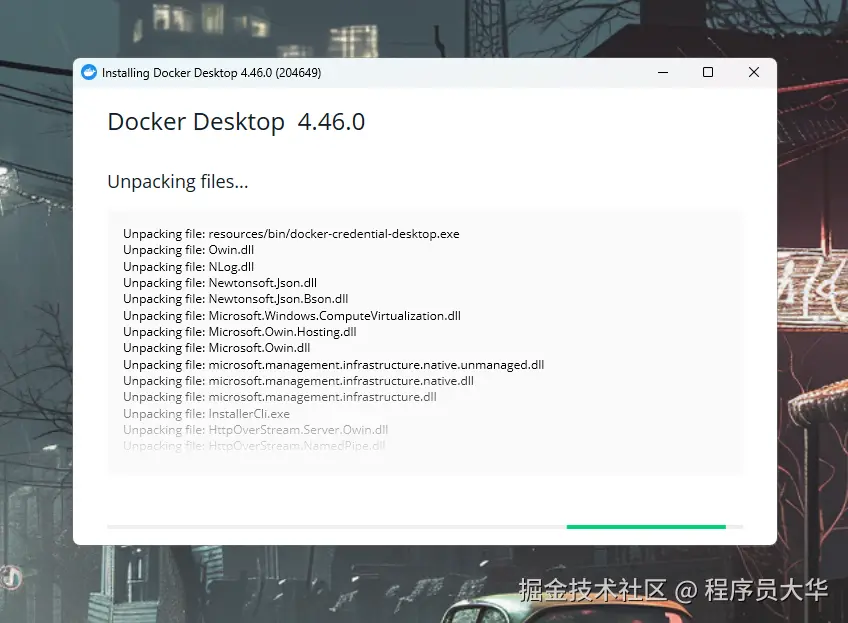Select the 'NLog.dll' log line
The height and width of the screenshot is (623, 848).
coord(189,267)
